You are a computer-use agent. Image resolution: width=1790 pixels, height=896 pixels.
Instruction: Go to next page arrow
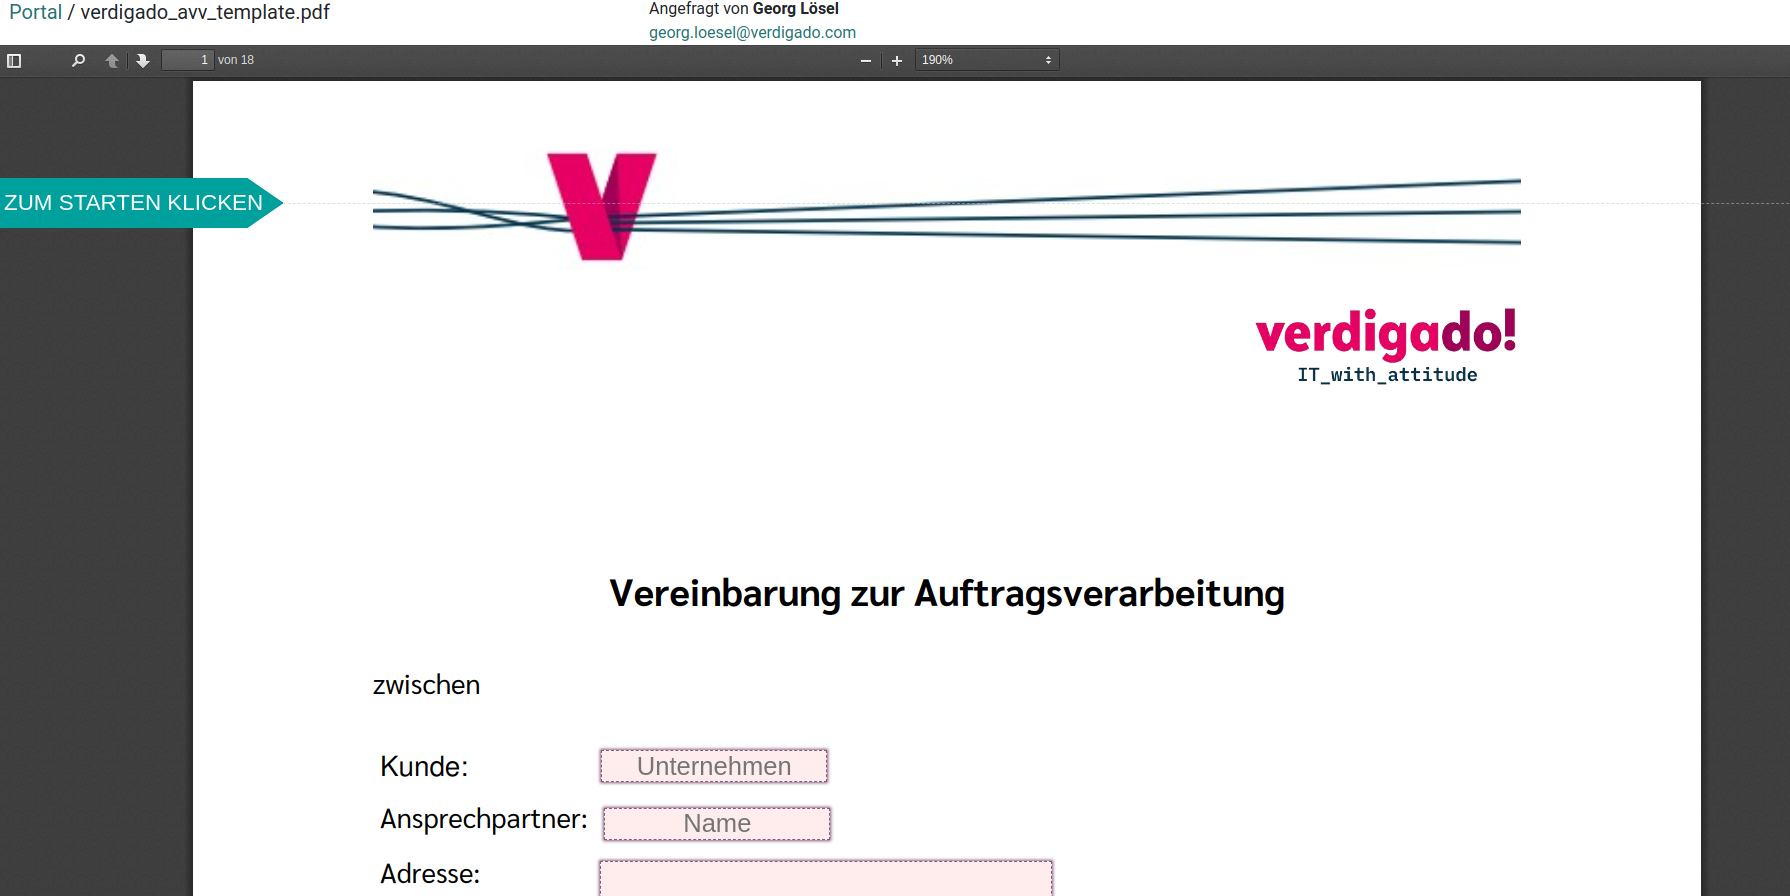(143, 61)
